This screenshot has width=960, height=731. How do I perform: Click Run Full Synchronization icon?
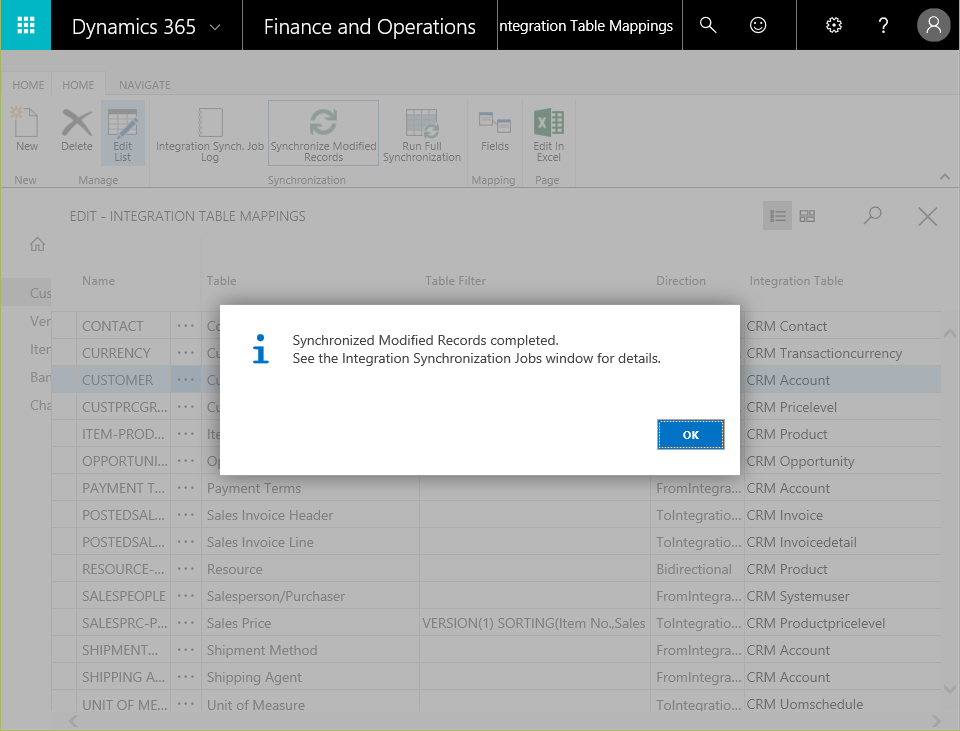422,133
